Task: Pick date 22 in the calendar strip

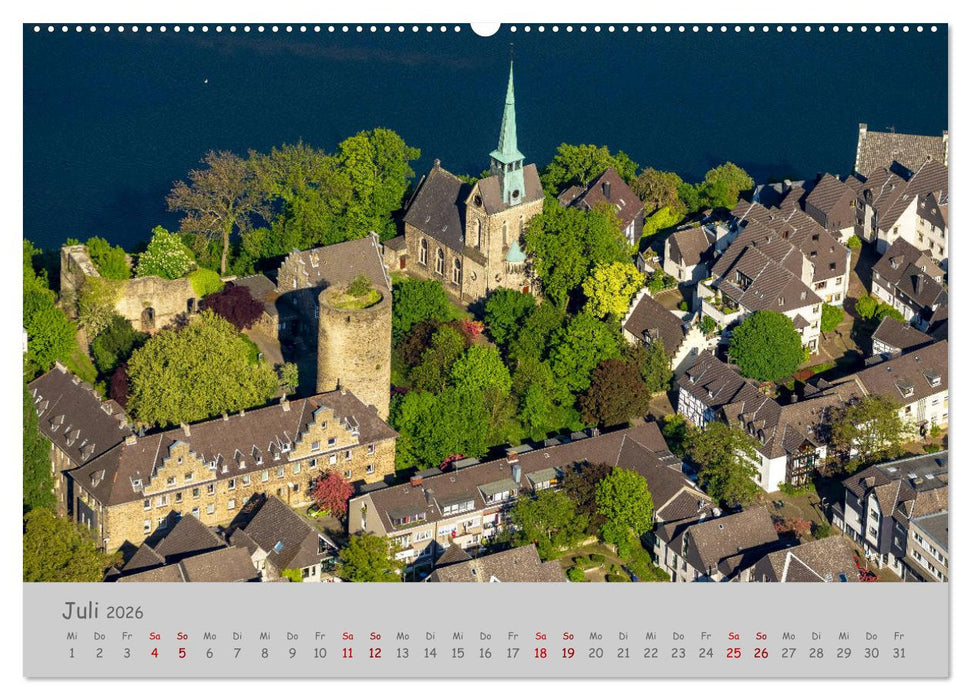Action: (651, 653)
